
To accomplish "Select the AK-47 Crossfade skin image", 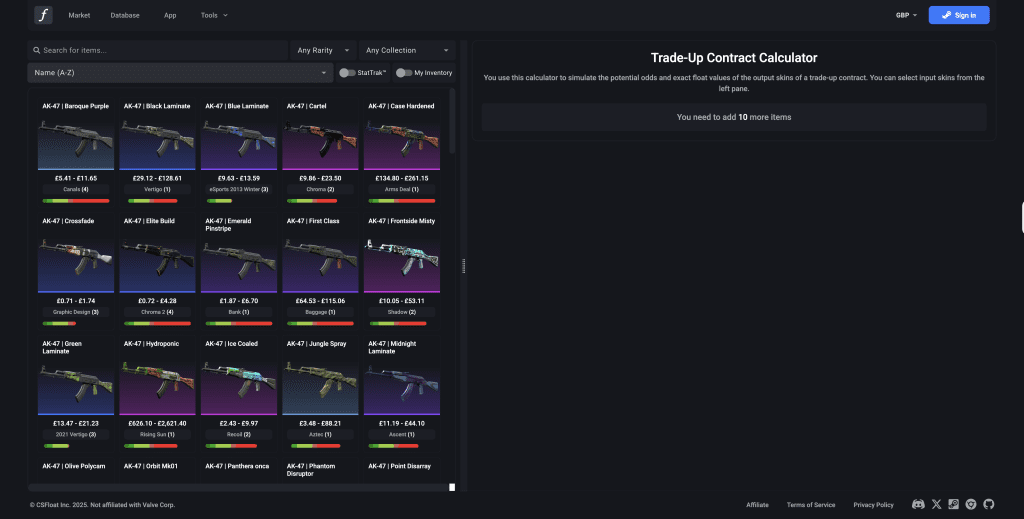I will point(76,264).
